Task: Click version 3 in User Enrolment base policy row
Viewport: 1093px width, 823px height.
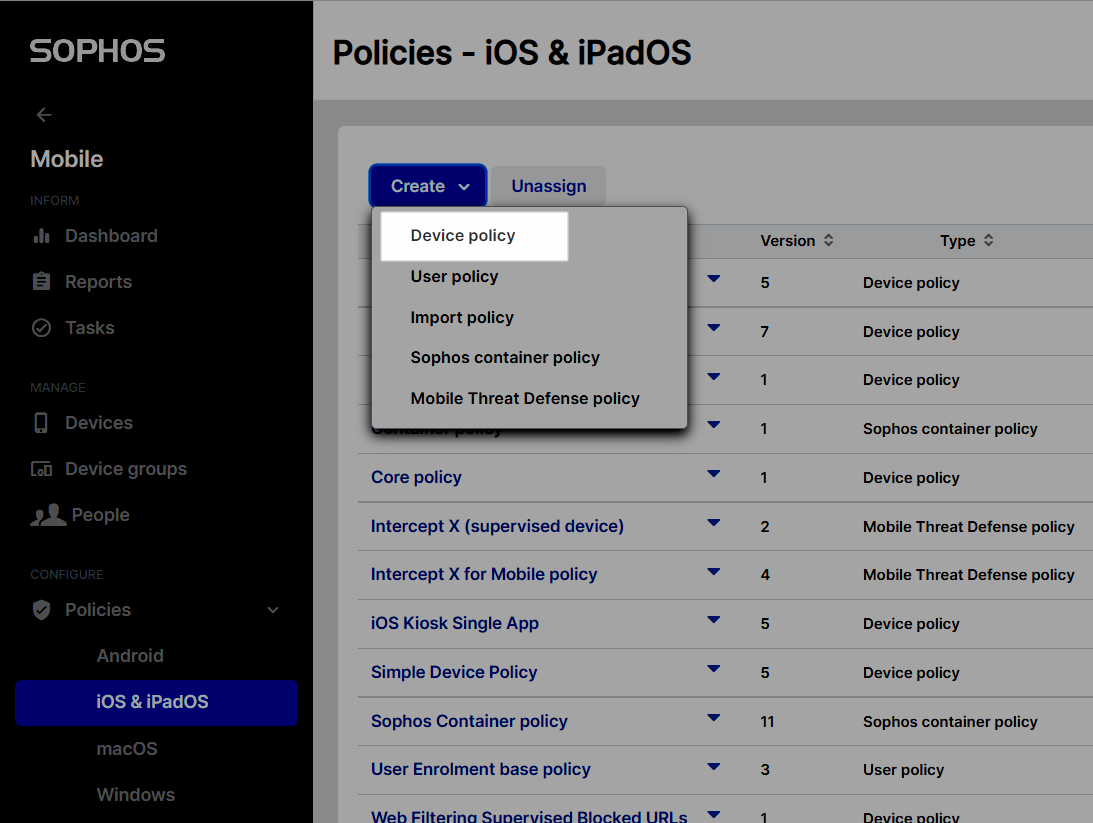Action: pyautogui.click(x=765, y=769)
